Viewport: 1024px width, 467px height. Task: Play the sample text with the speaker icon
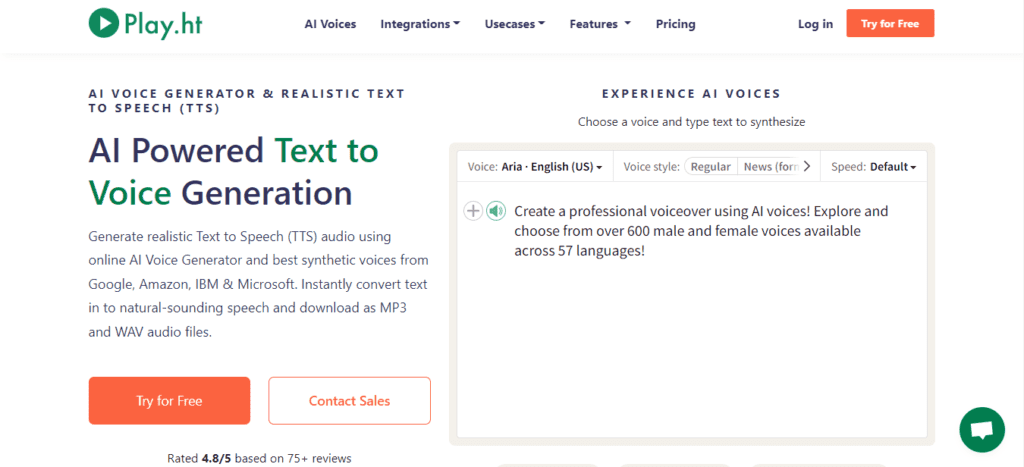point(495,211)
